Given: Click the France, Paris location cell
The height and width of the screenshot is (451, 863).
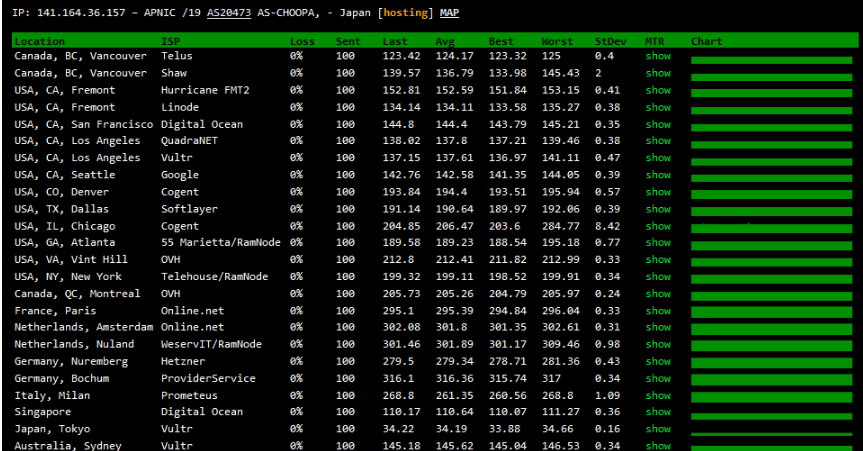Looking at the screenshot, I should 55,311.
